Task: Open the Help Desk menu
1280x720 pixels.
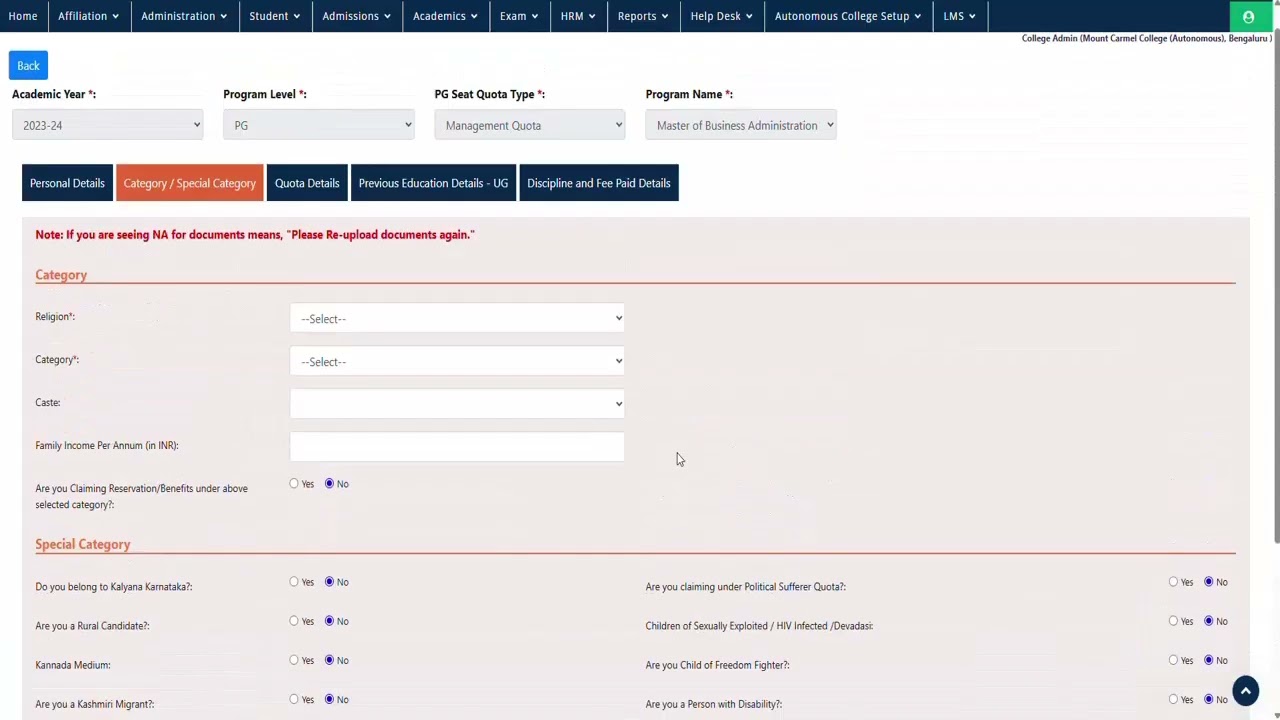Action: pyautogui.click(x=722, y=16)
